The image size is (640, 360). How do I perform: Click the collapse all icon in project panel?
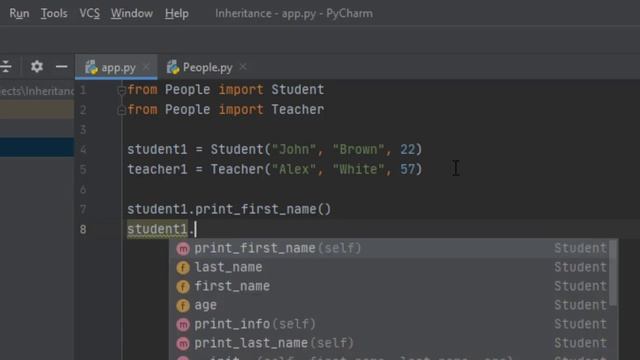pos(5,67)
